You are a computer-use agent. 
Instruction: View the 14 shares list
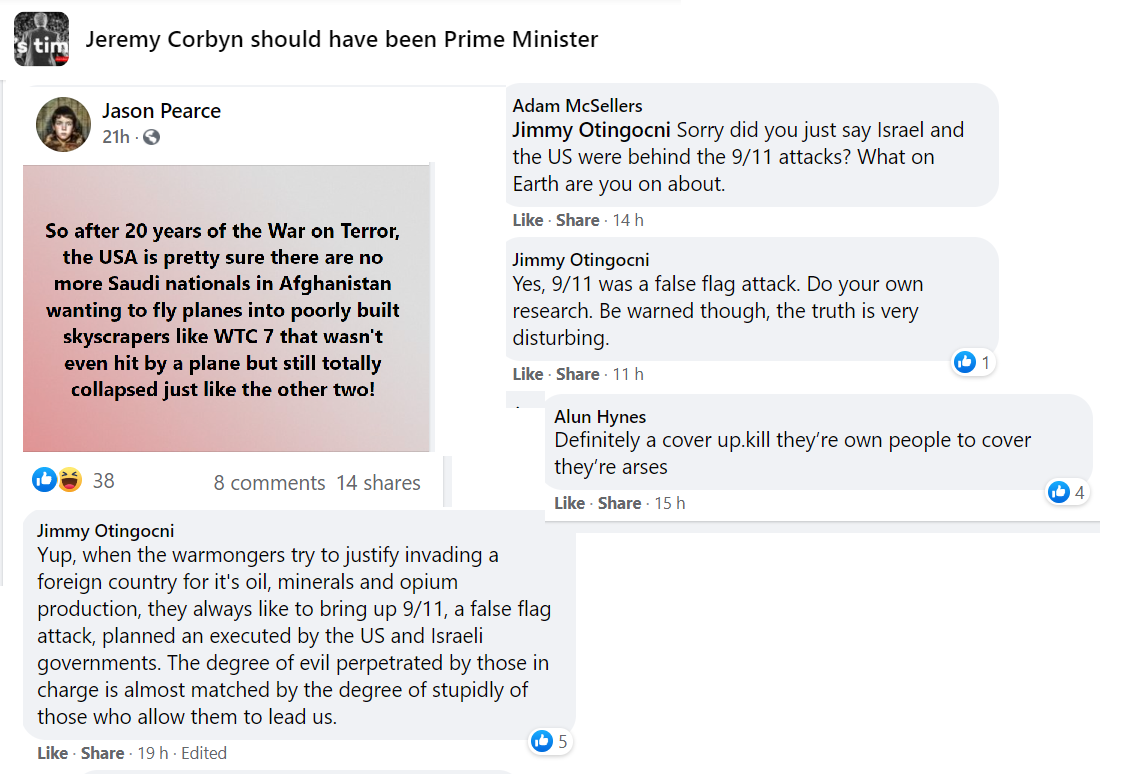[378, 483]
